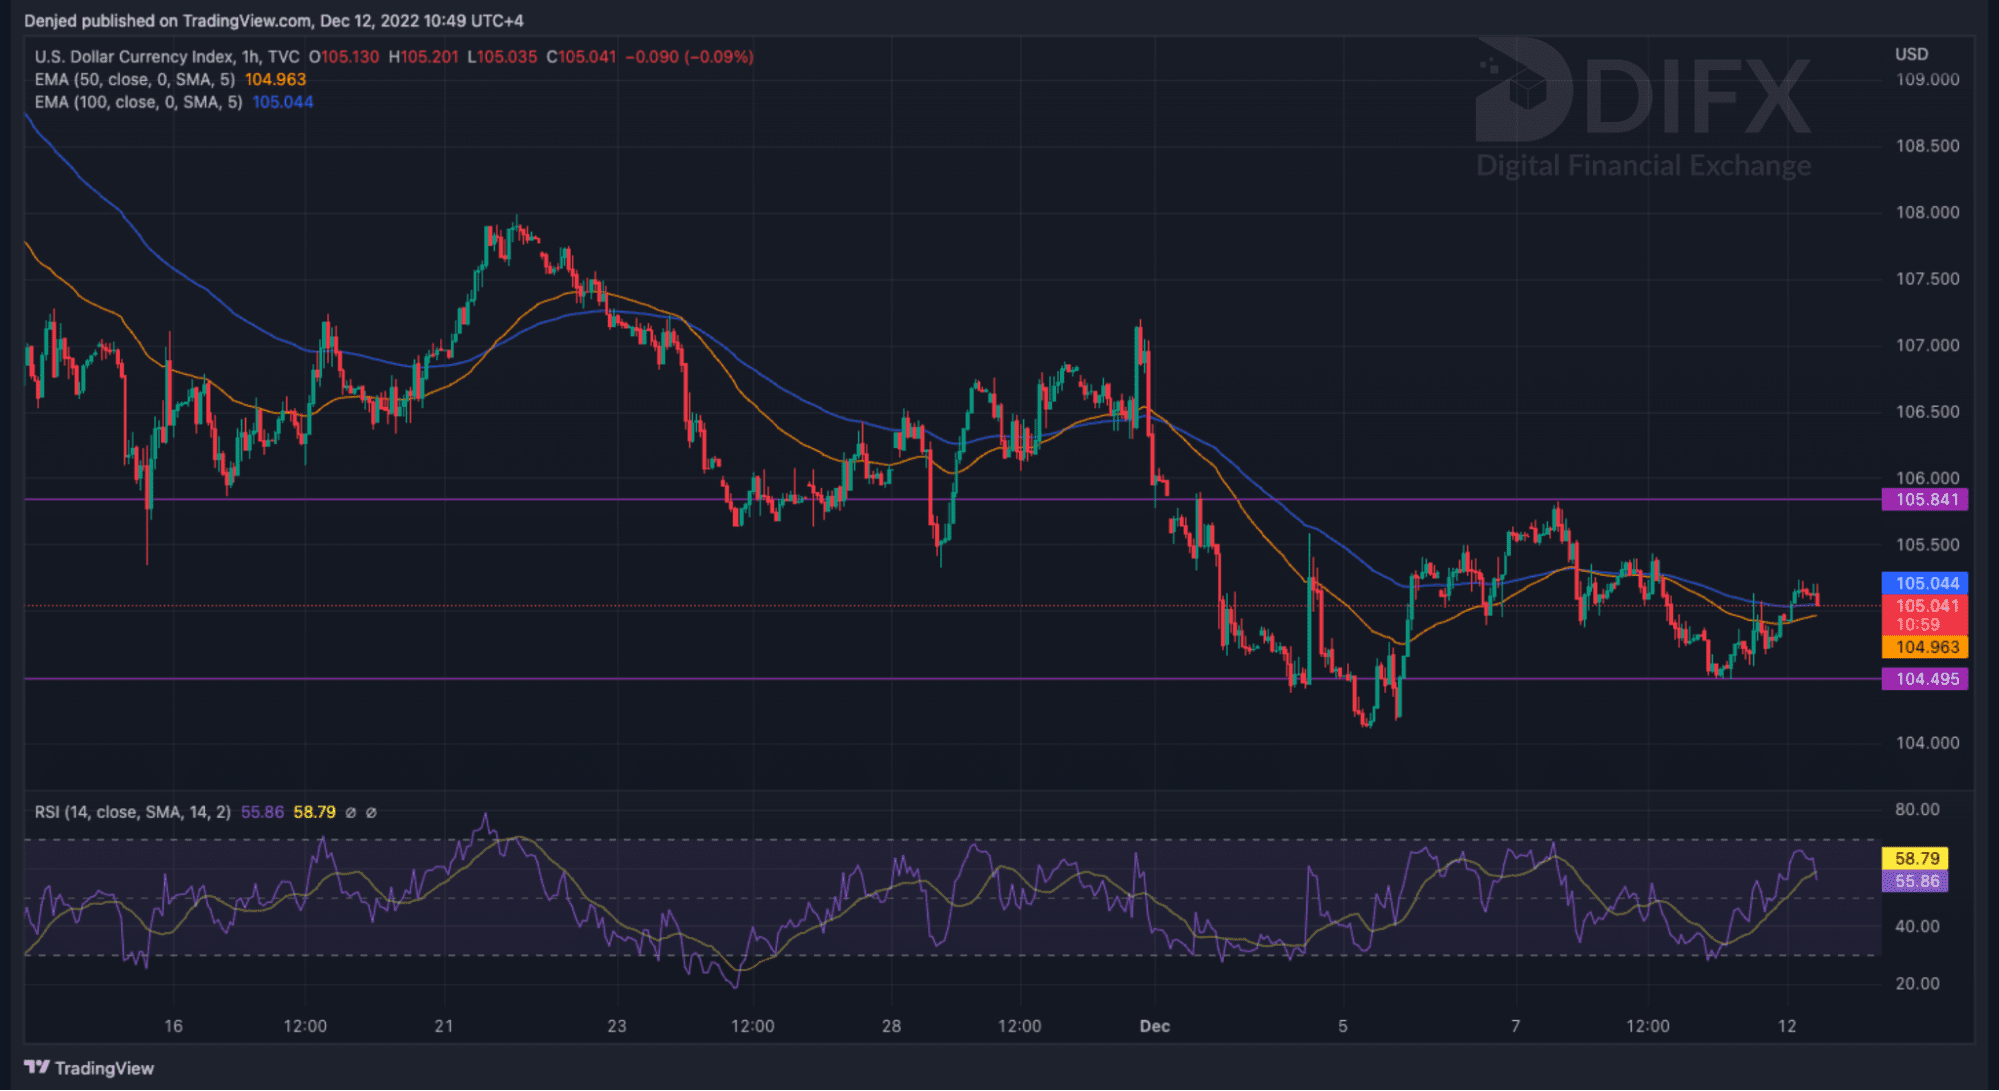Click the 21 date label on time axis

[443, 1026]
